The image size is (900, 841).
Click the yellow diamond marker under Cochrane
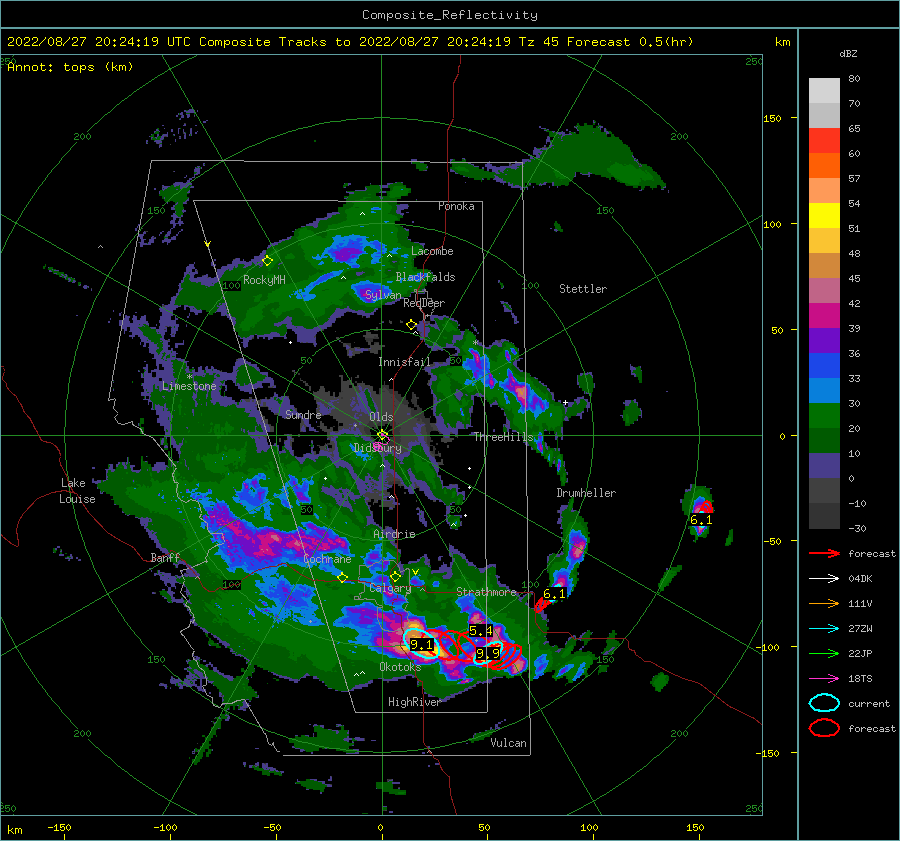pyautogui.click(x=343, y=577)
